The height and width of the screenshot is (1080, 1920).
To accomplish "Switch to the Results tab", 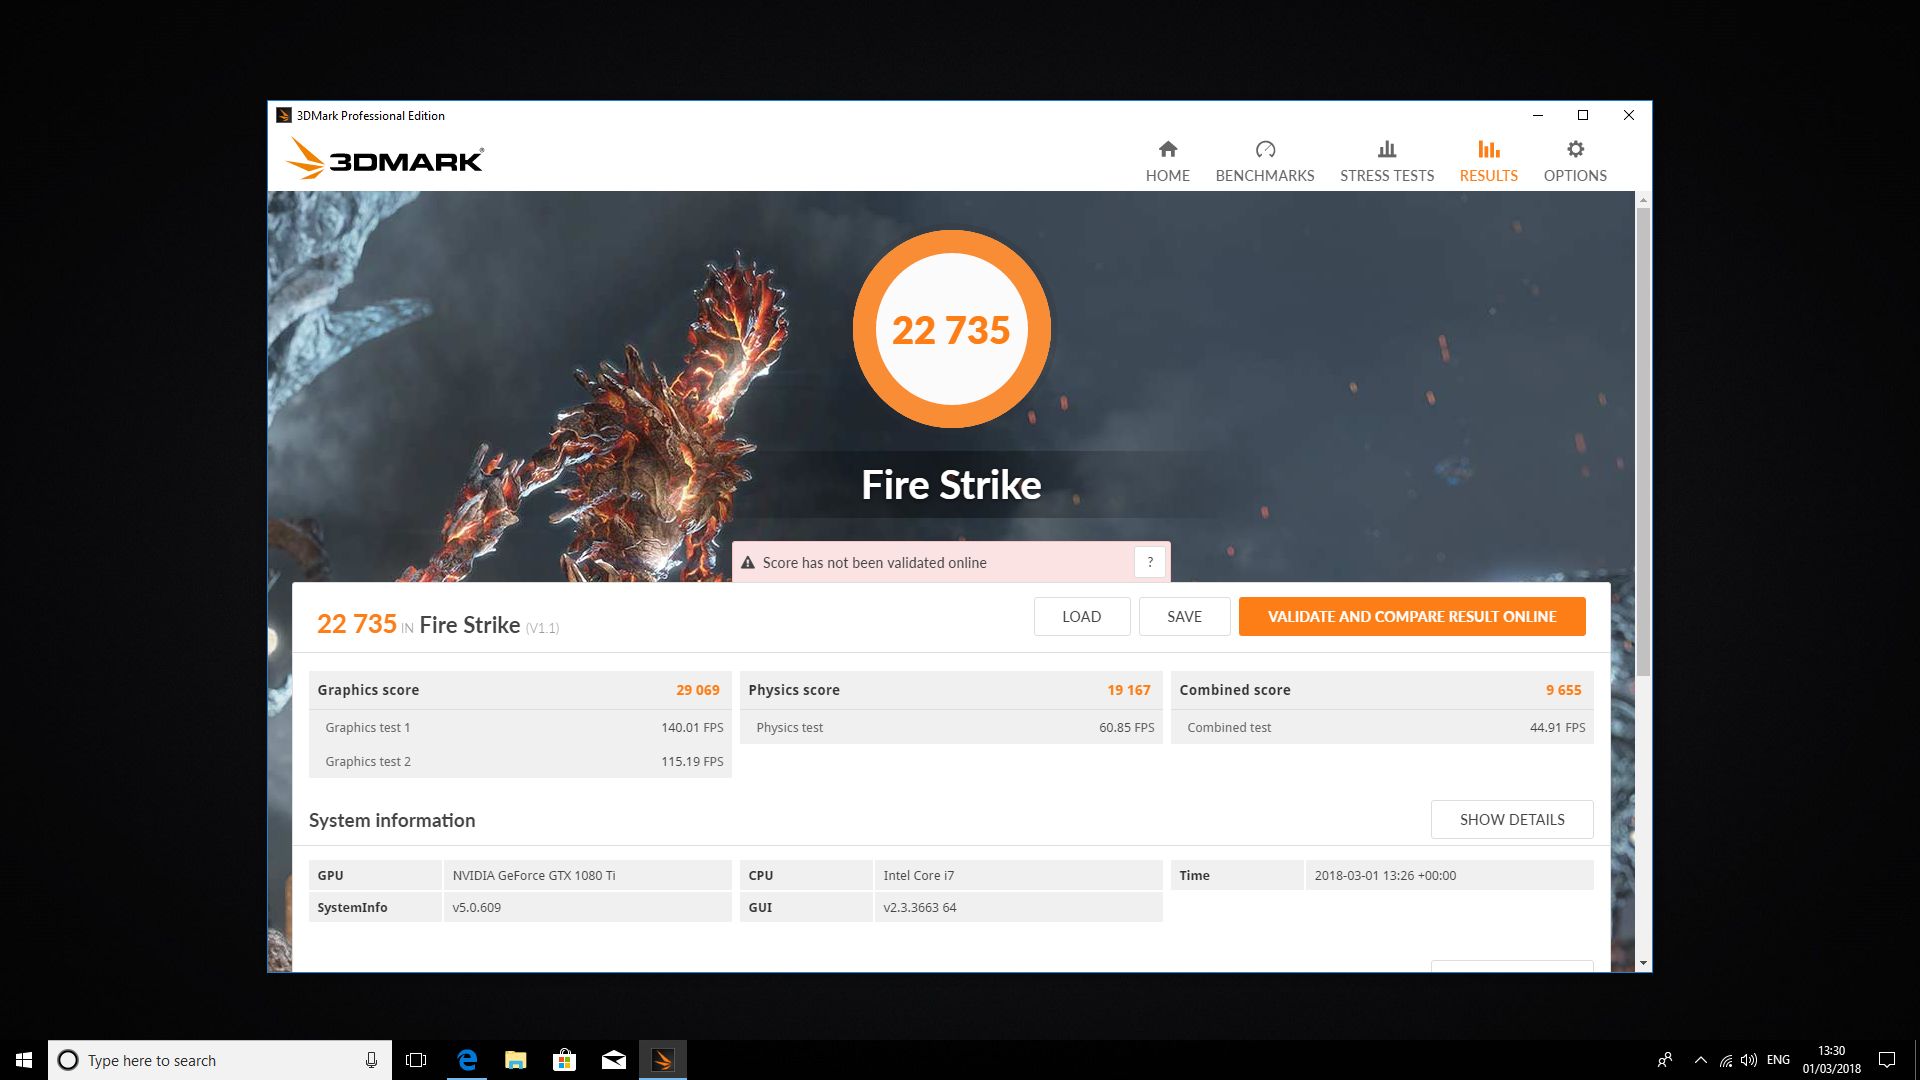I will 1488,161.
